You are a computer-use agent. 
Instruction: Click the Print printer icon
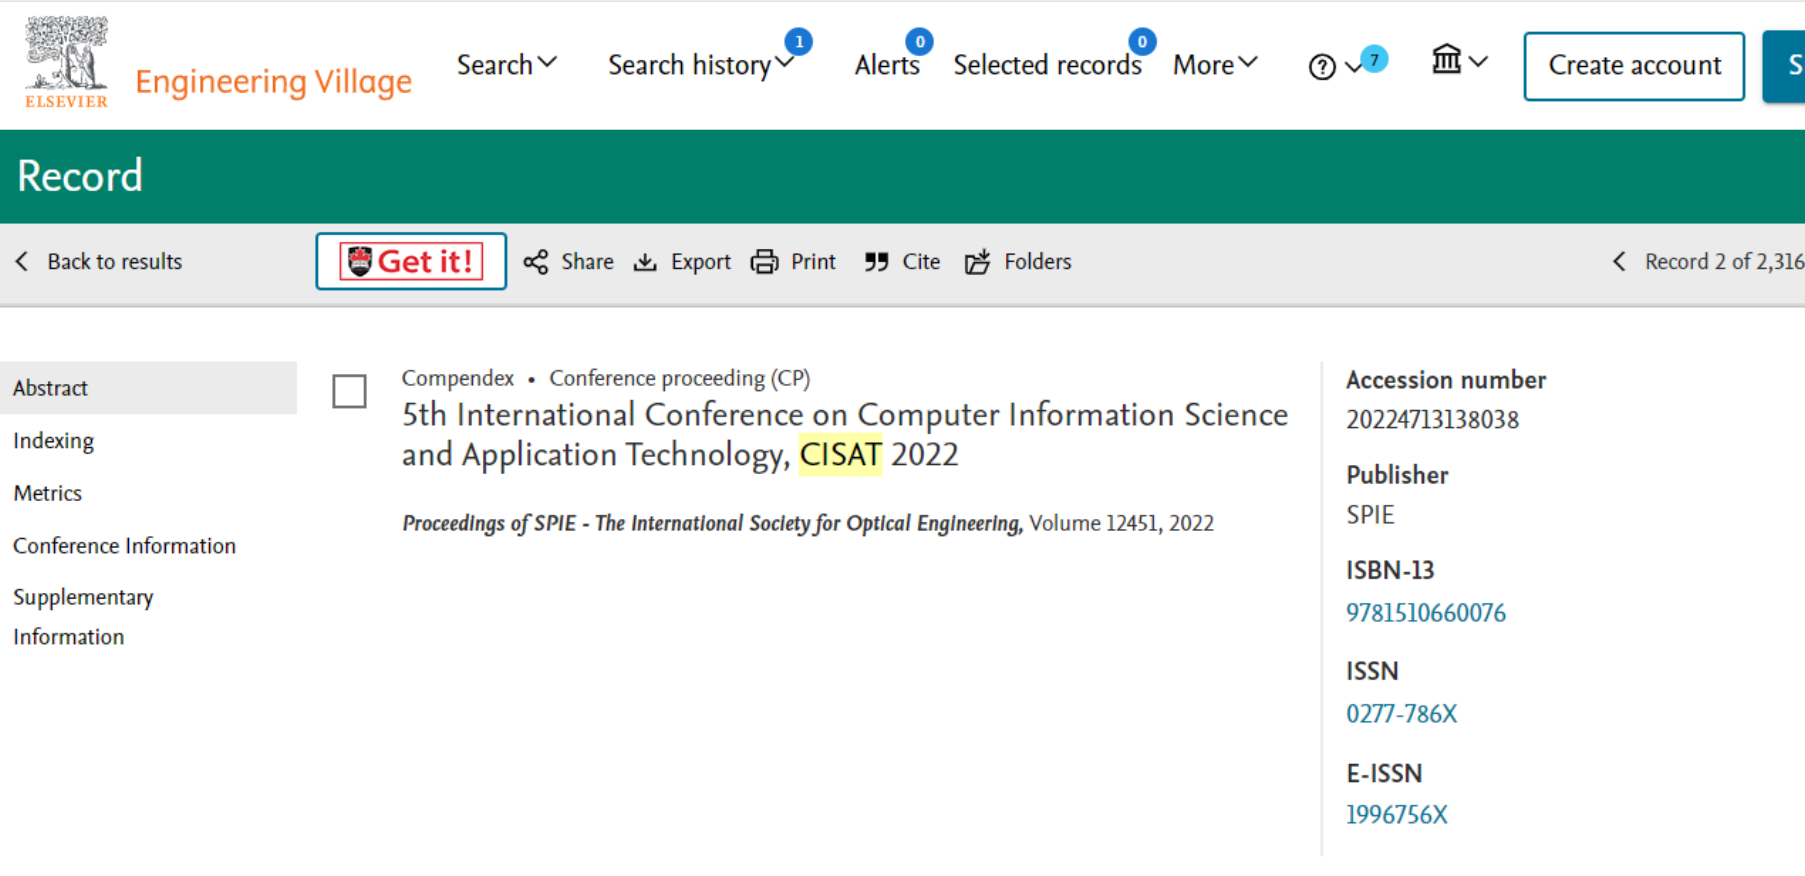764,262
